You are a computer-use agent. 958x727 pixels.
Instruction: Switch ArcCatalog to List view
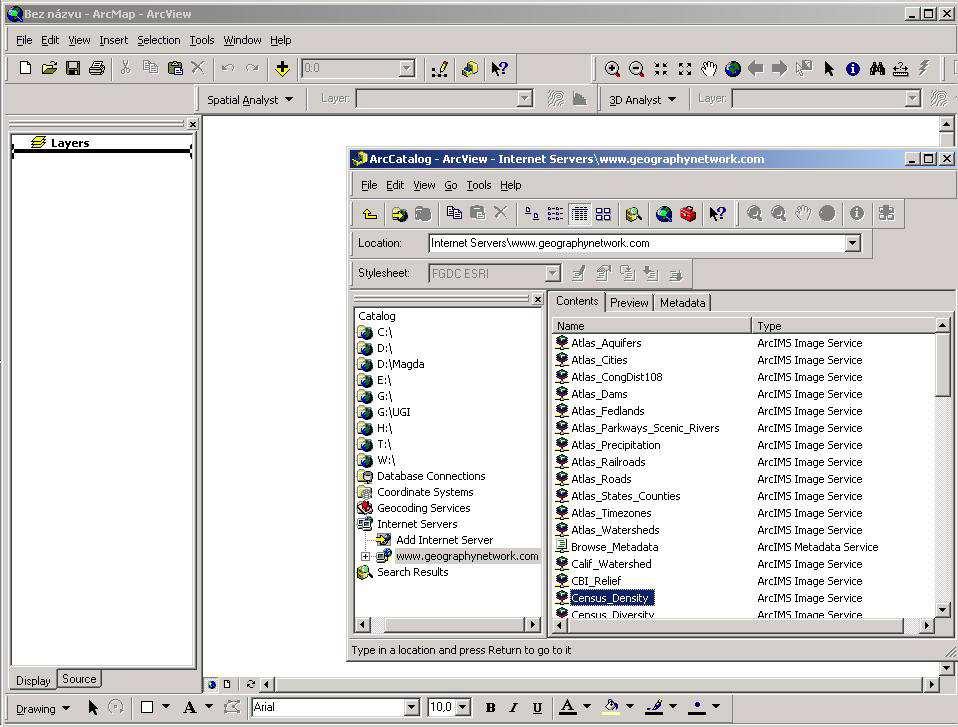(555, 213)
